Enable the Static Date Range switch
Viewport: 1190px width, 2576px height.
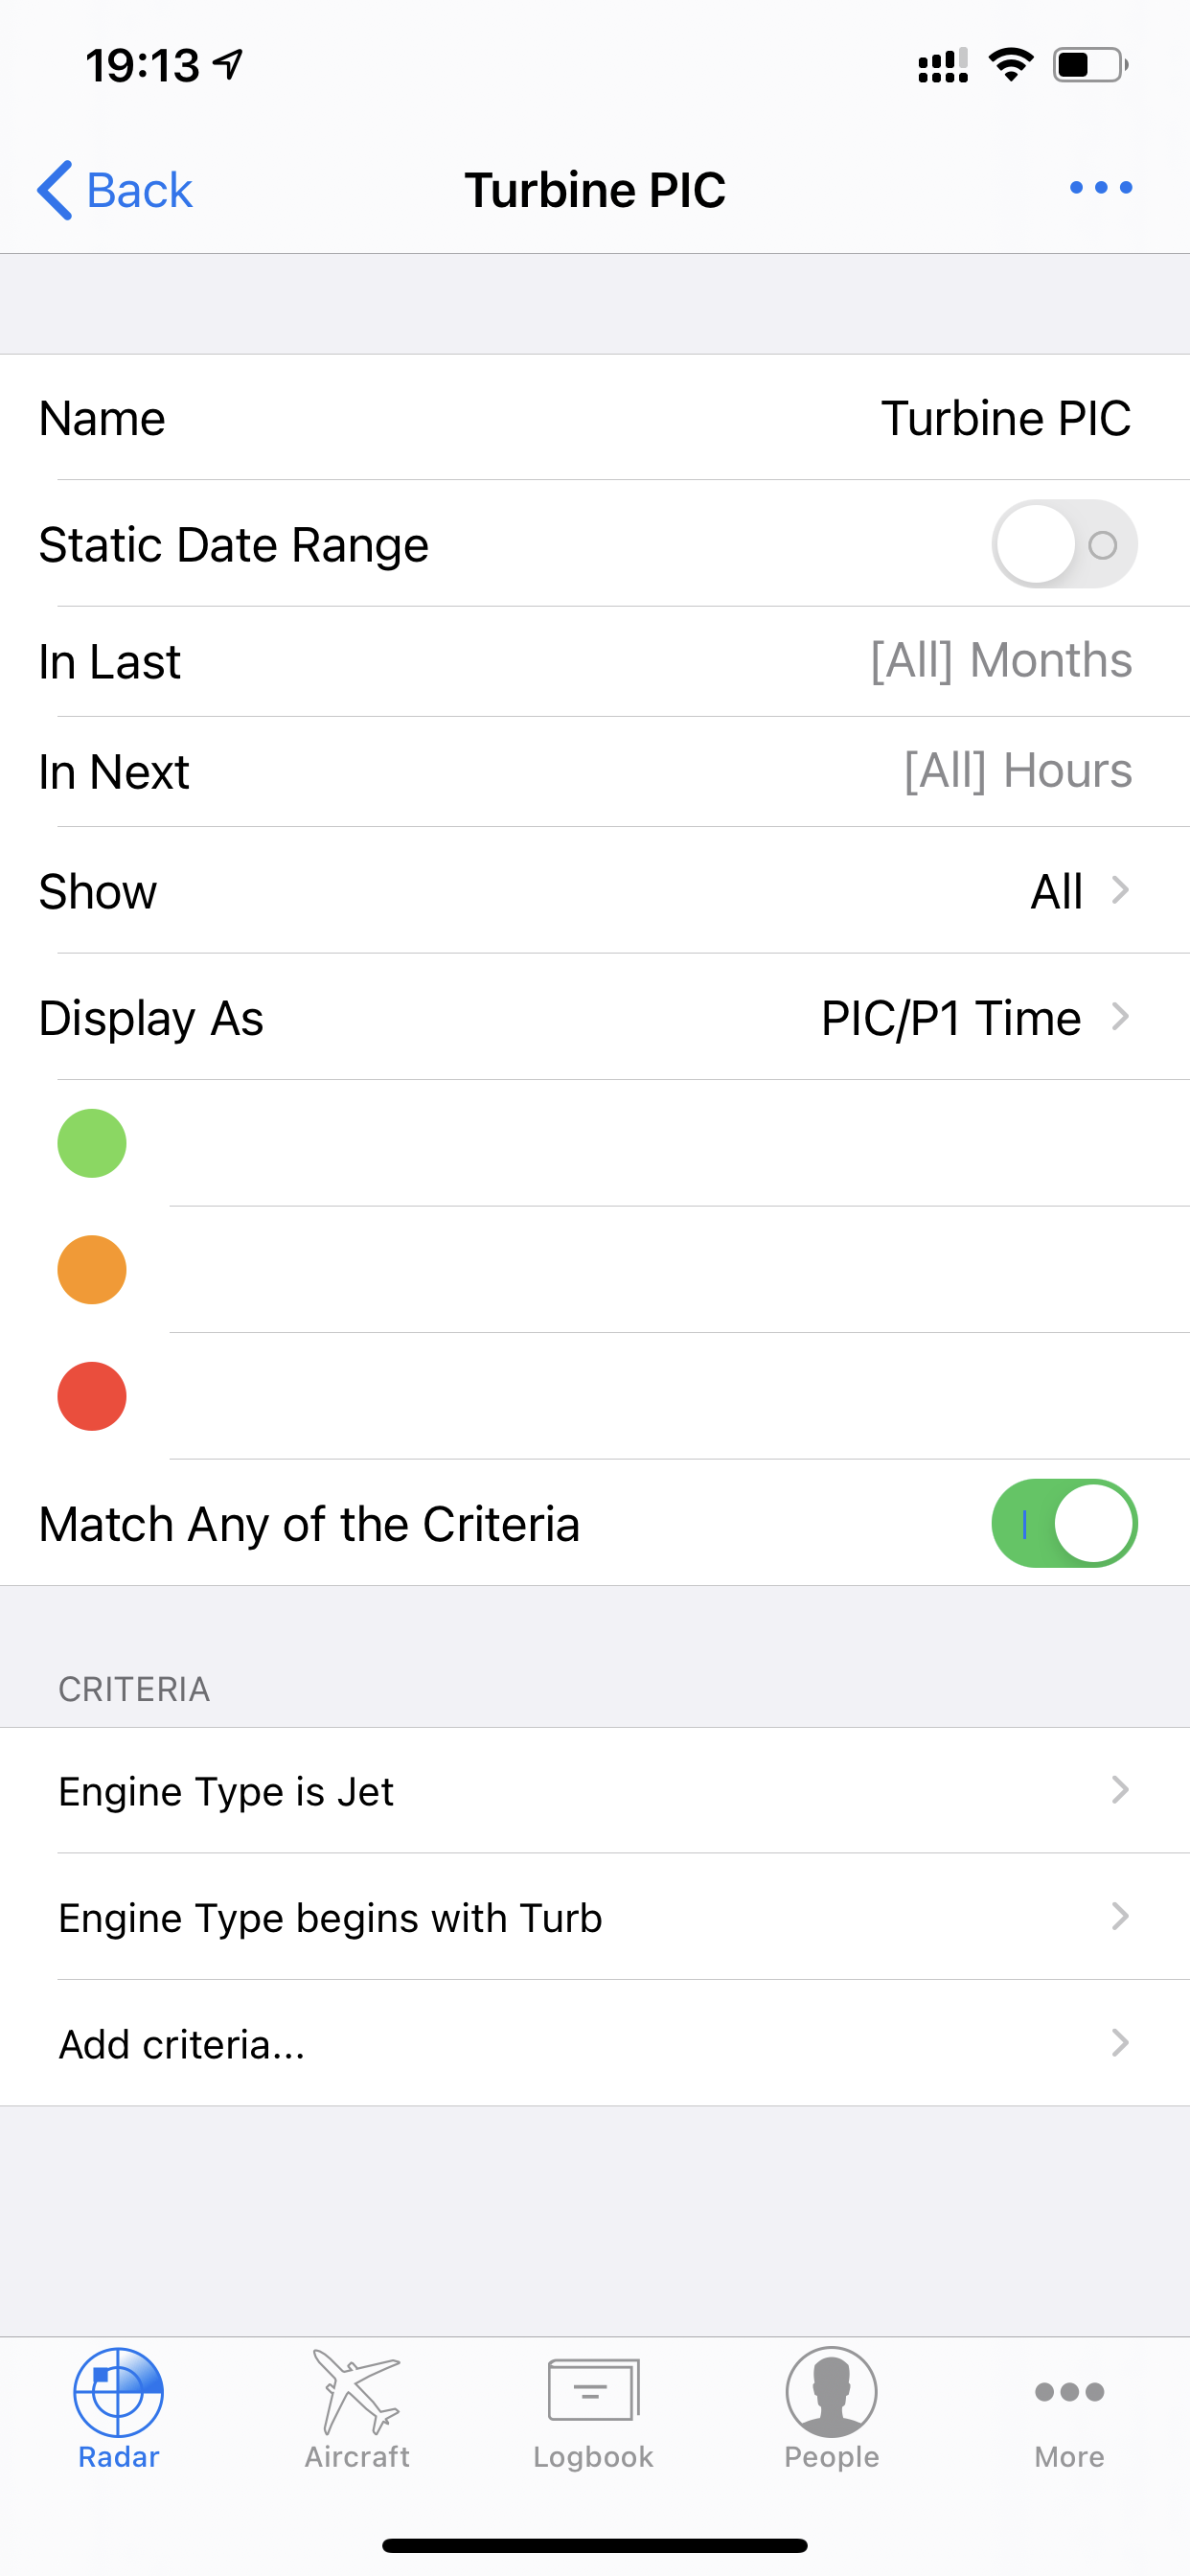coord(1064,544)
